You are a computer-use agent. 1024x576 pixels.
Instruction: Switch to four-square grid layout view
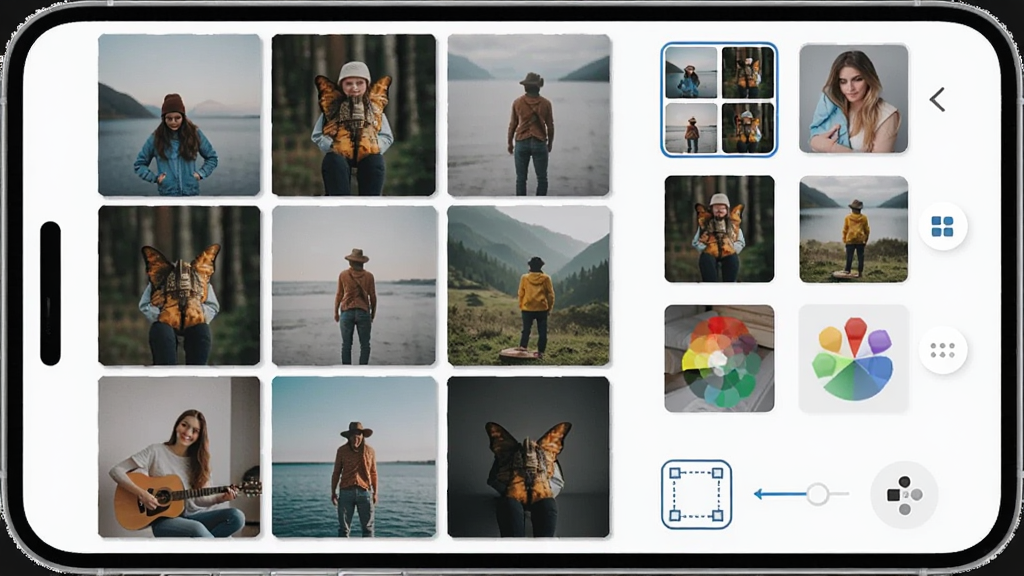(x=942, y=227)
